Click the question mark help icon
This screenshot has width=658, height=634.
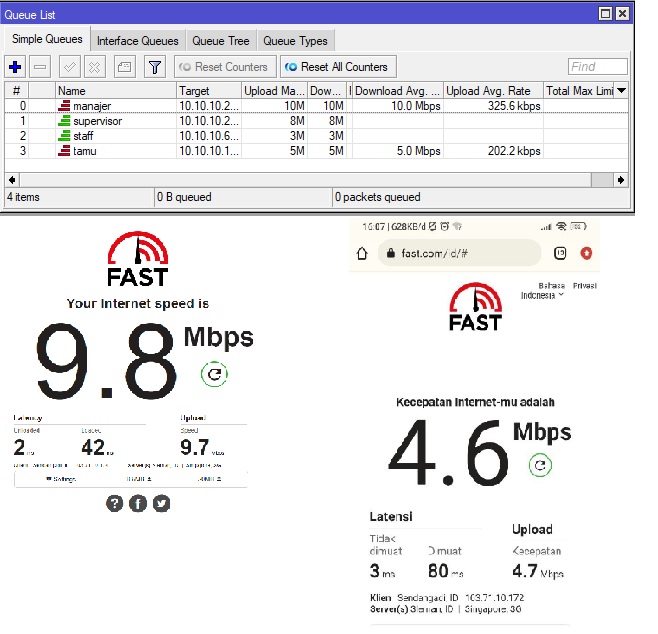click(x=115, y=503)
